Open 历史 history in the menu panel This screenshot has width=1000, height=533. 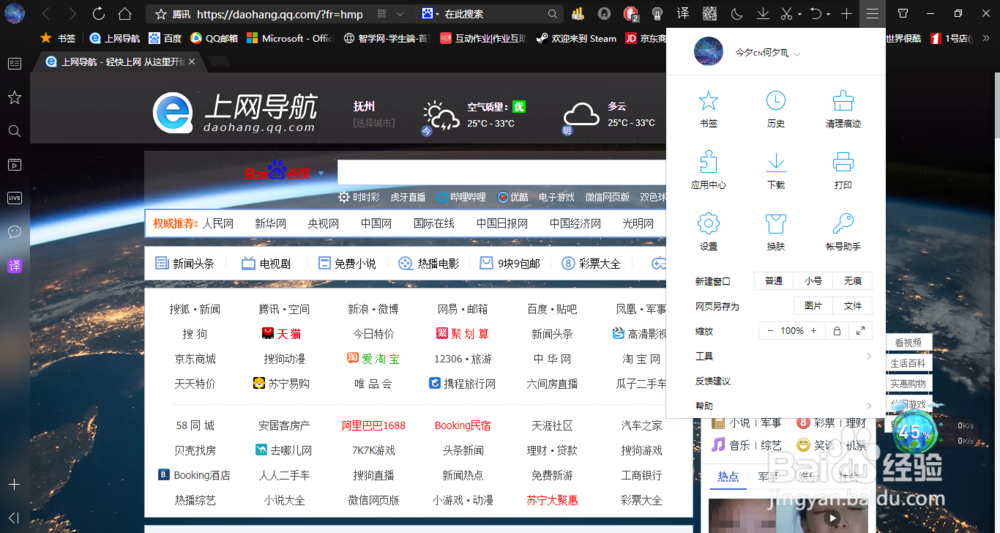[x=776, y=108]
